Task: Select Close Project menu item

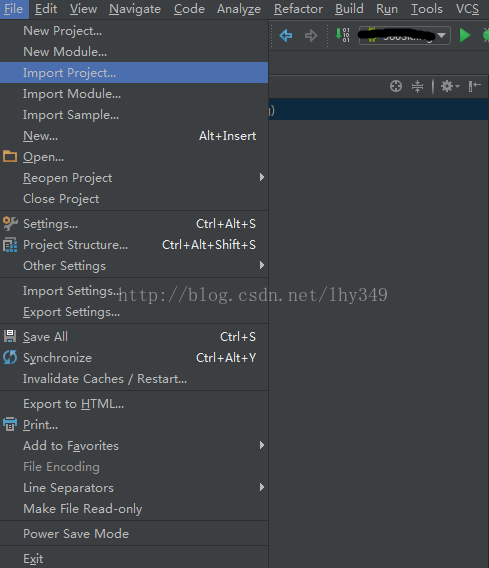Action: point(134,199)
